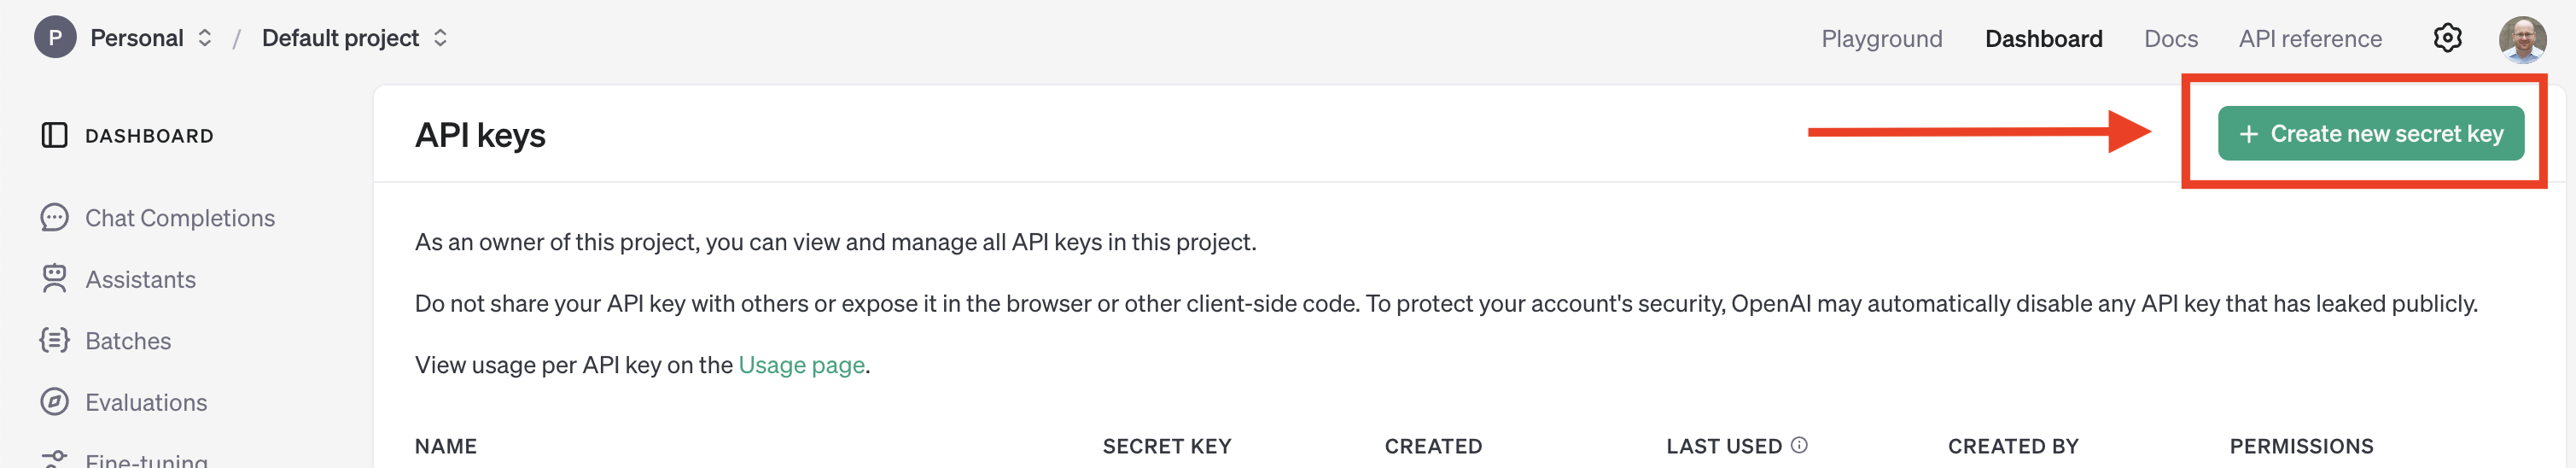The image size is (2576, 468).
Task: Follow the Usage page link
Action: coord(801,365)
